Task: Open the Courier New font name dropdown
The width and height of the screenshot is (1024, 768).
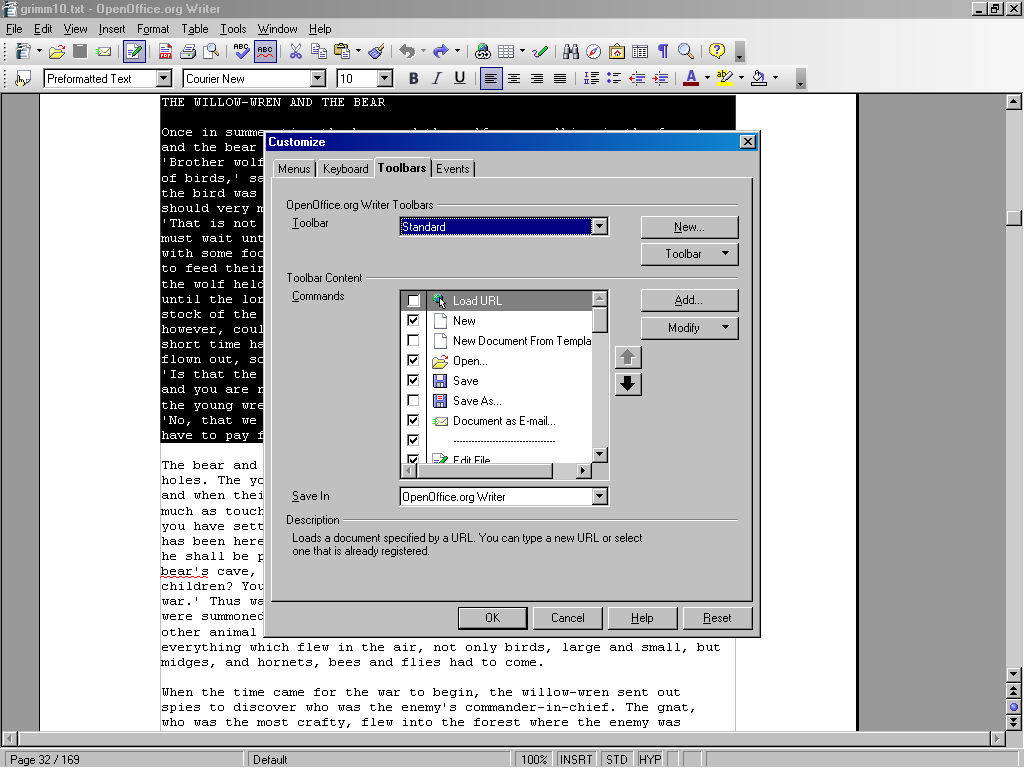Action: [318, 79]
